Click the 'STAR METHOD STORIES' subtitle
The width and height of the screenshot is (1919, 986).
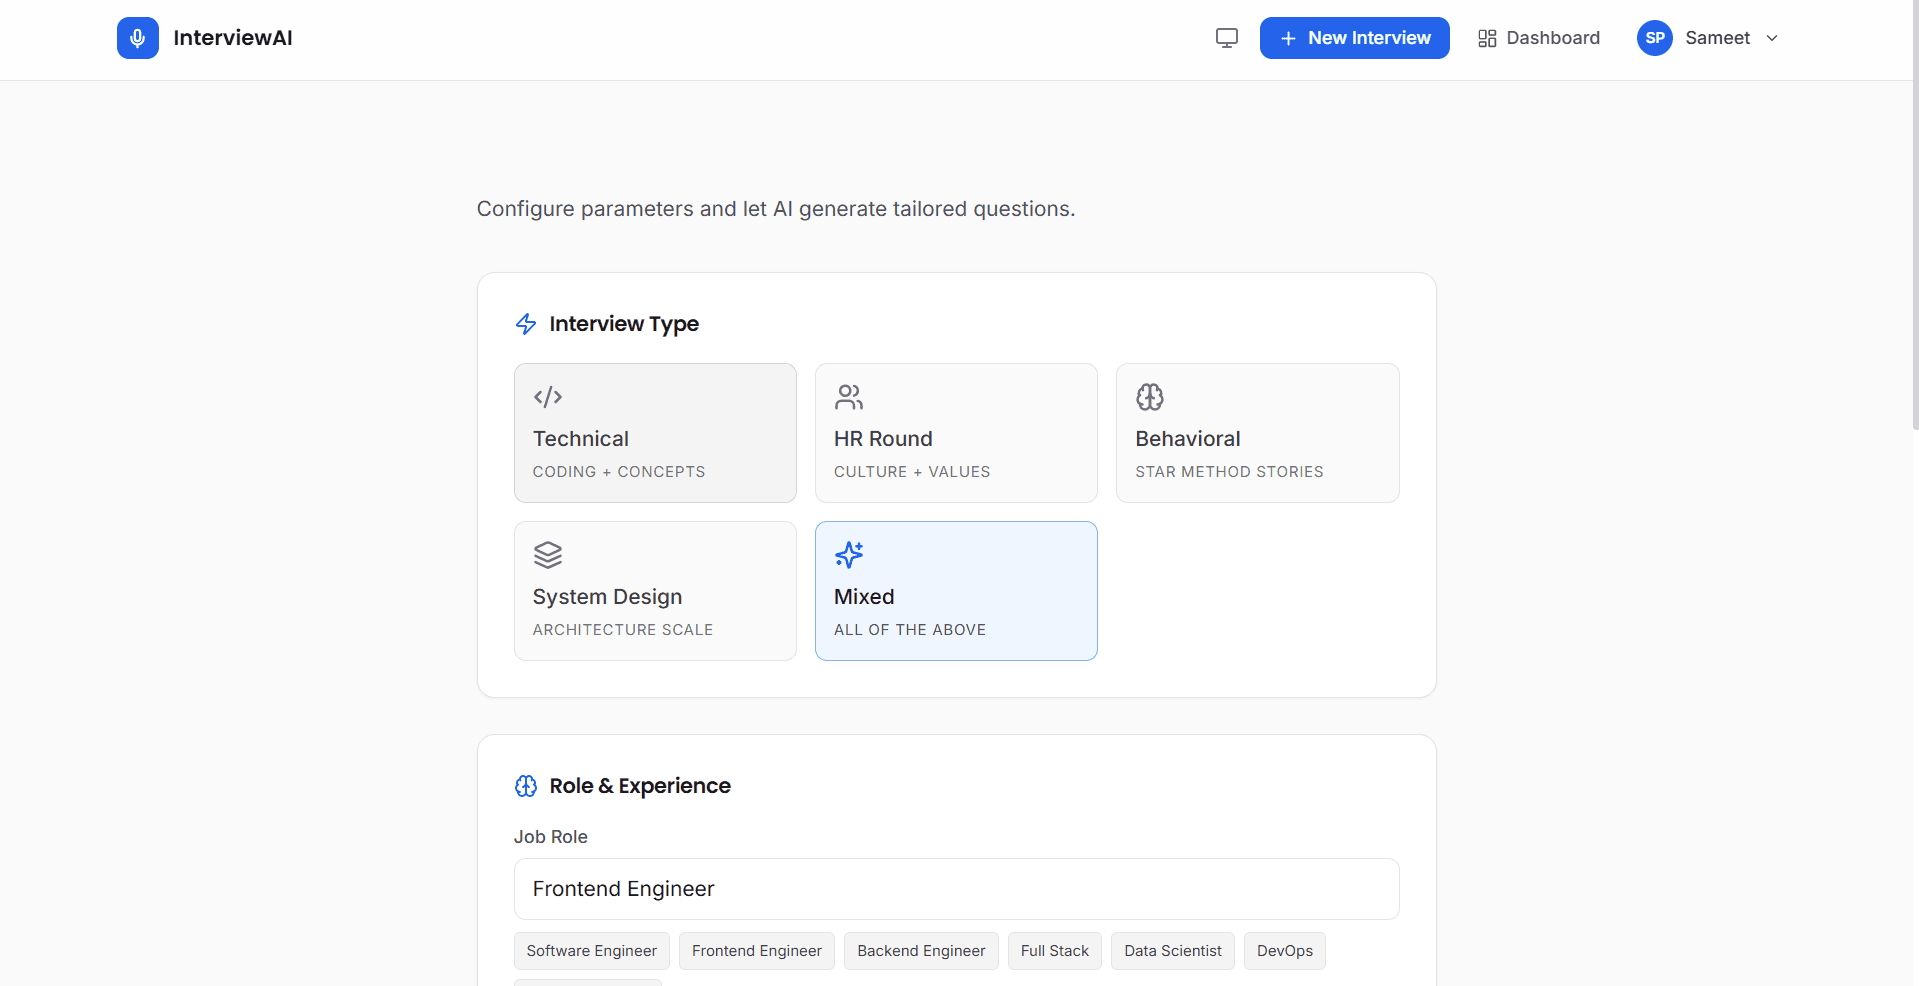(1229, 472)
